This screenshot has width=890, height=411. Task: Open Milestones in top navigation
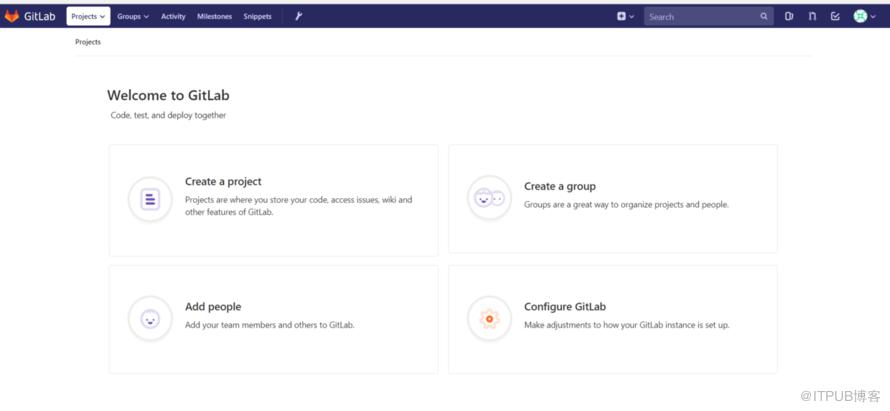click(x=215, y=16)
